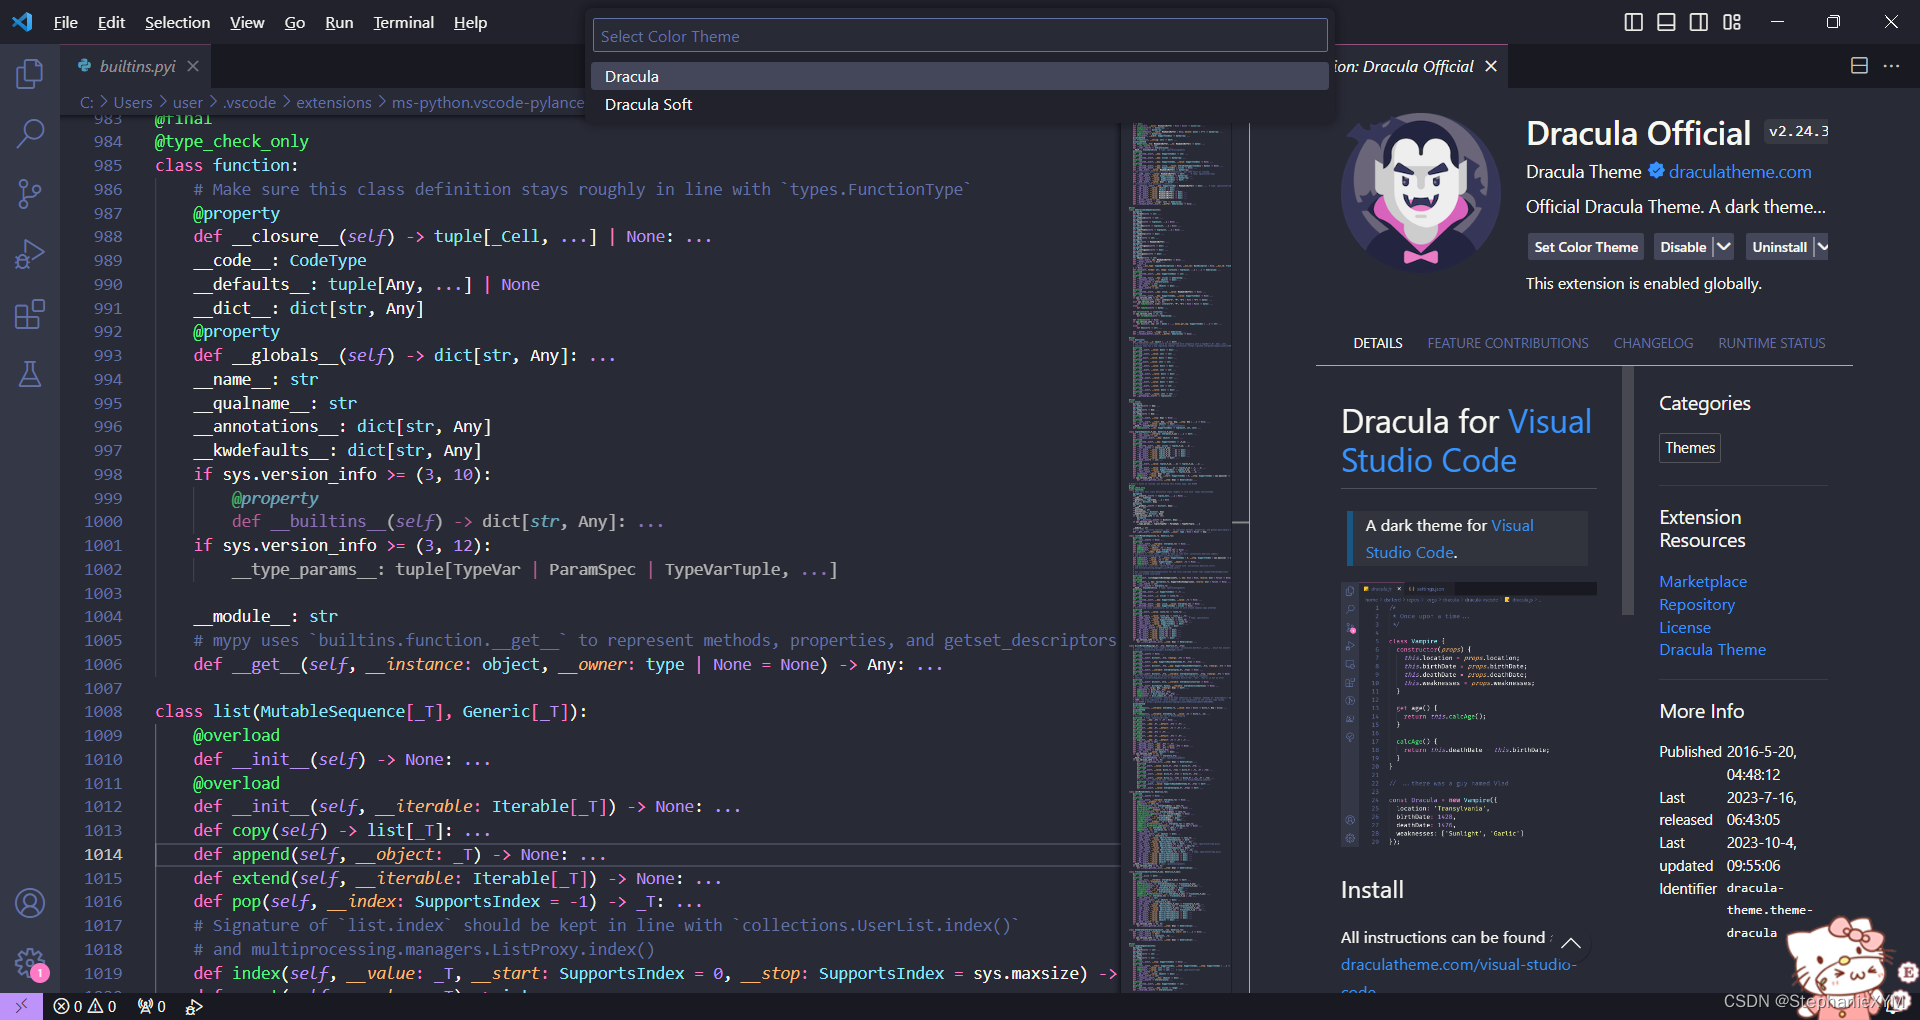Open editor More Actions ellipsis
This screenshot has height=1020, width=1920.
point(1891,66)
